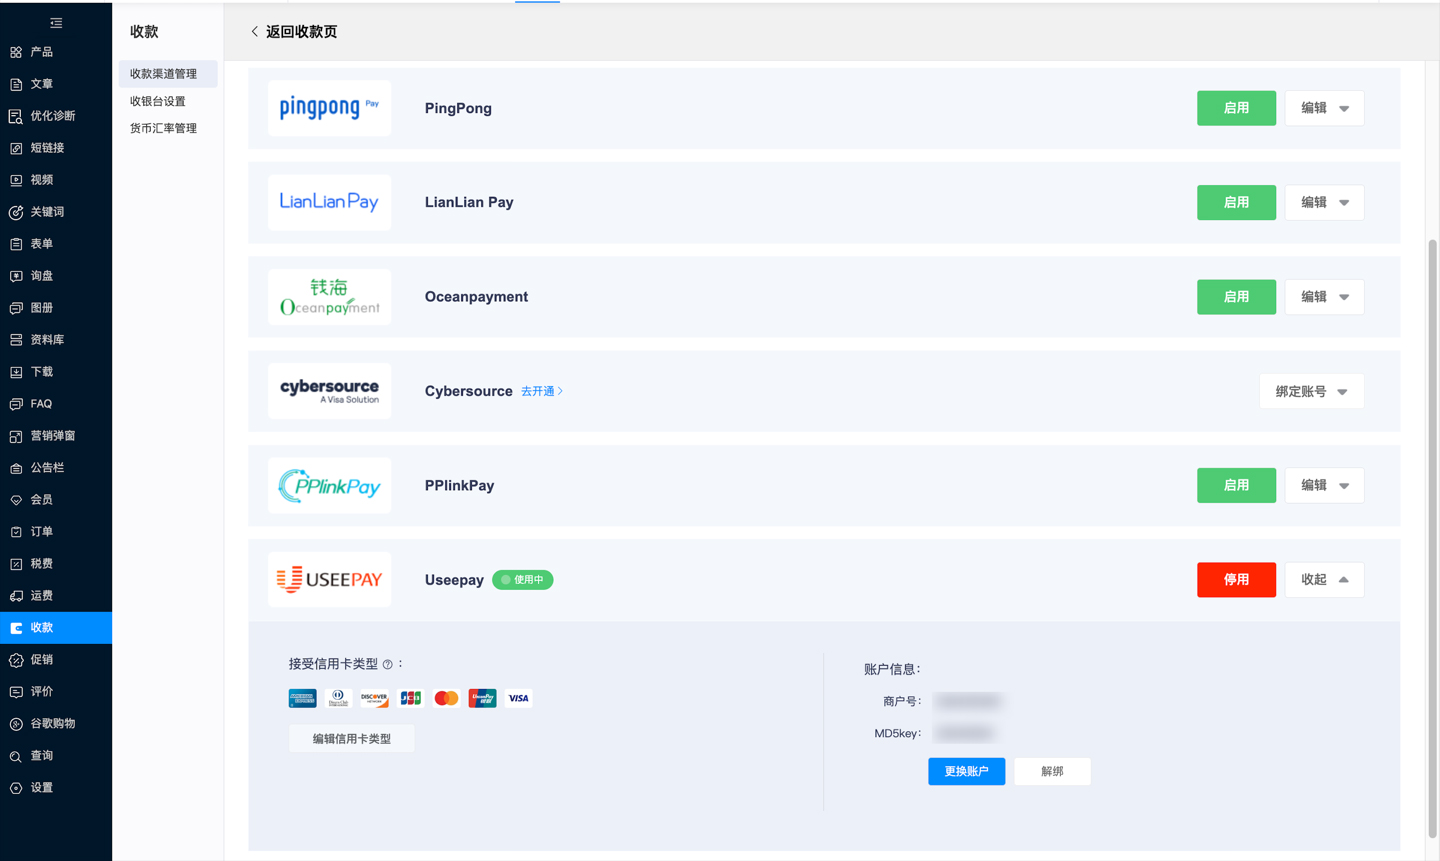The height and width of the screenshot is (861, 1440).
Task: Open 货币汇率管理 menu item
Action: (163, 128)
